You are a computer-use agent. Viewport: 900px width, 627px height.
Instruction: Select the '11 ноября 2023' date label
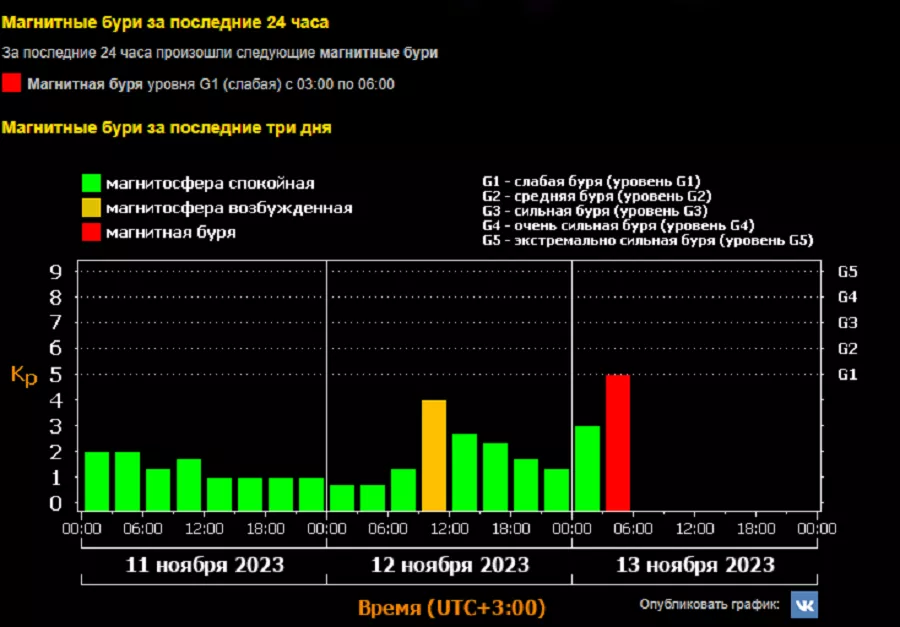click(x=204, y=565)
